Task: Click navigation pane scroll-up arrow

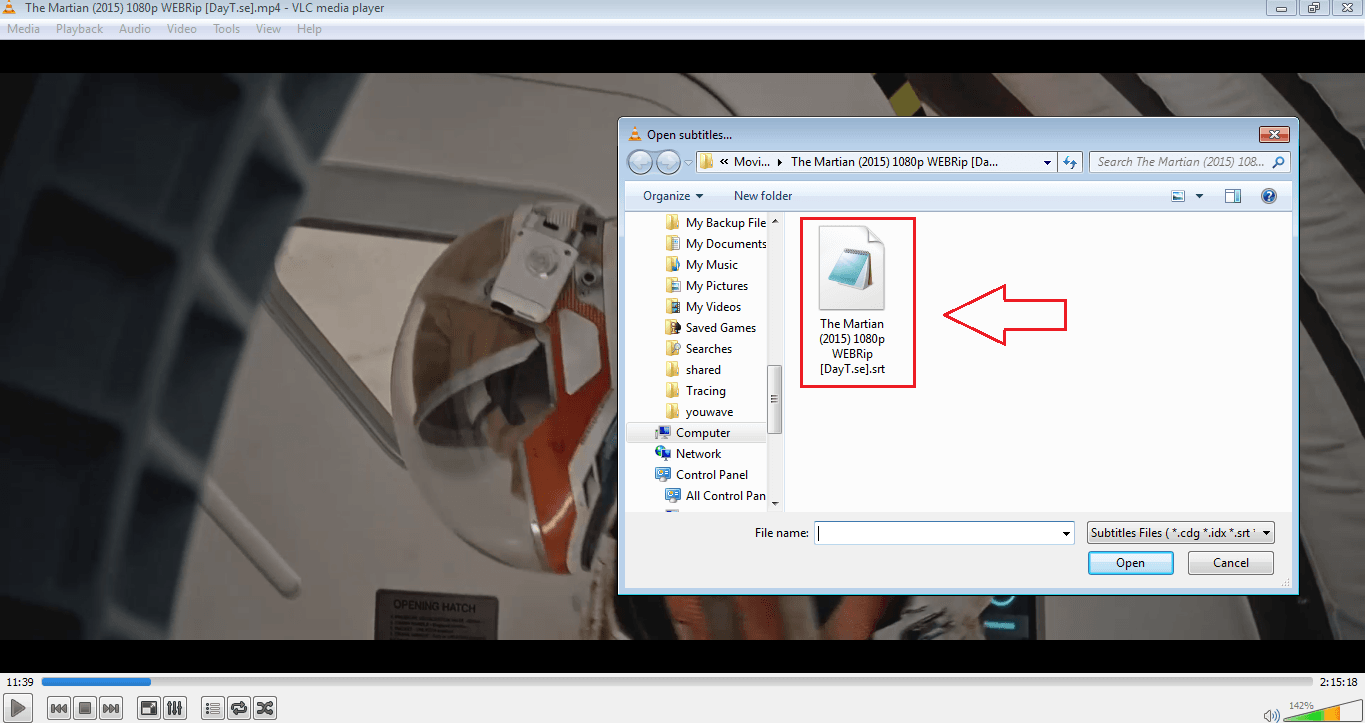Action: [x=775, y=219]
